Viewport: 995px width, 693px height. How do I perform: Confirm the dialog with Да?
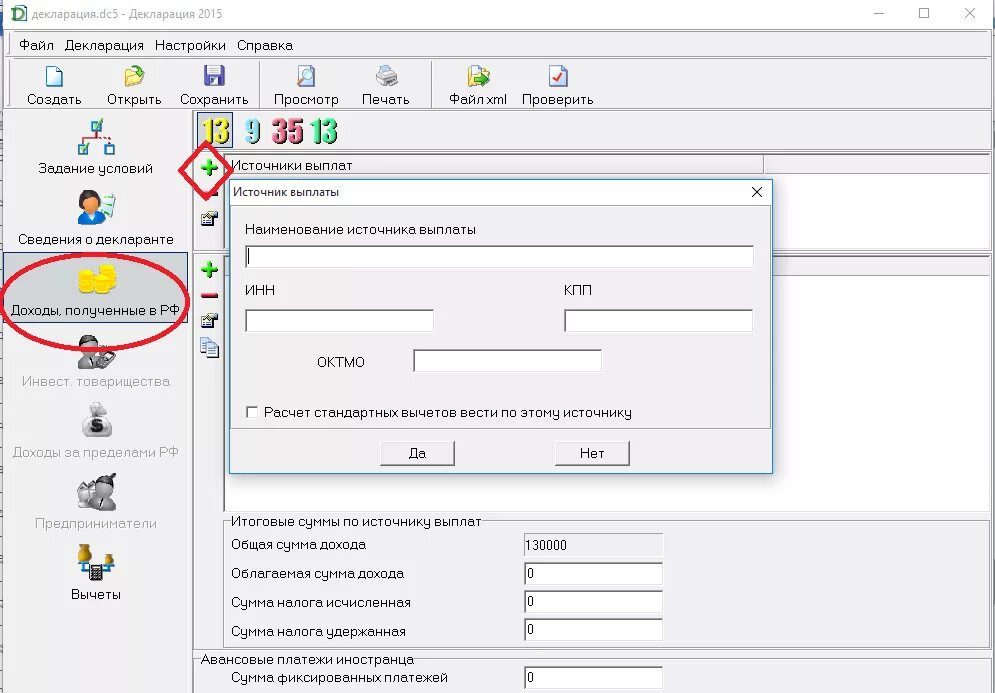(x=417, y=453)
